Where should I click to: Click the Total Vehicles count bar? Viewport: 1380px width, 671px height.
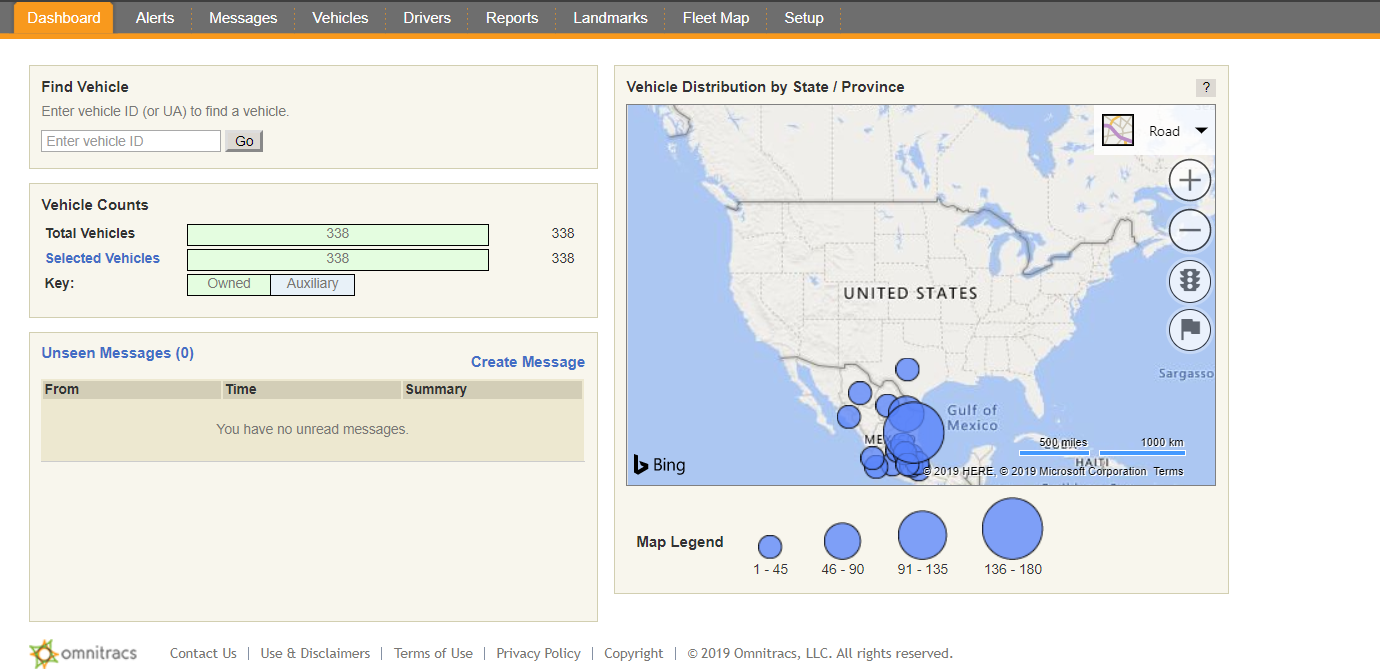337,234
